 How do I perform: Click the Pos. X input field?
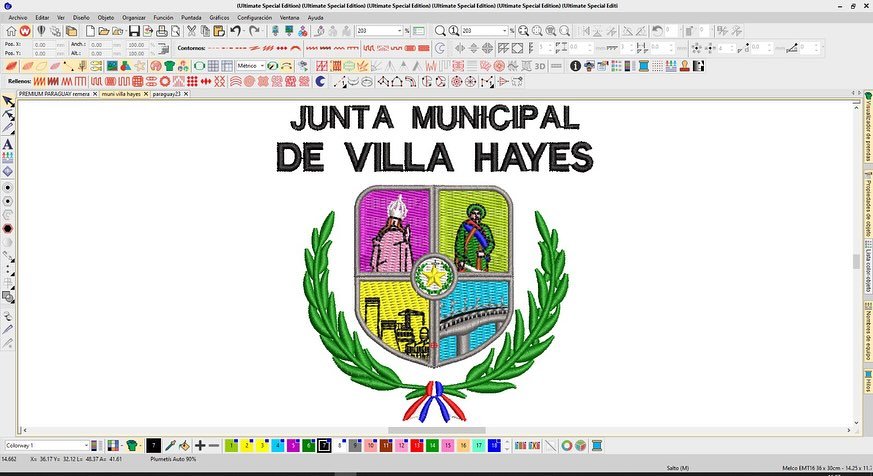45,45
